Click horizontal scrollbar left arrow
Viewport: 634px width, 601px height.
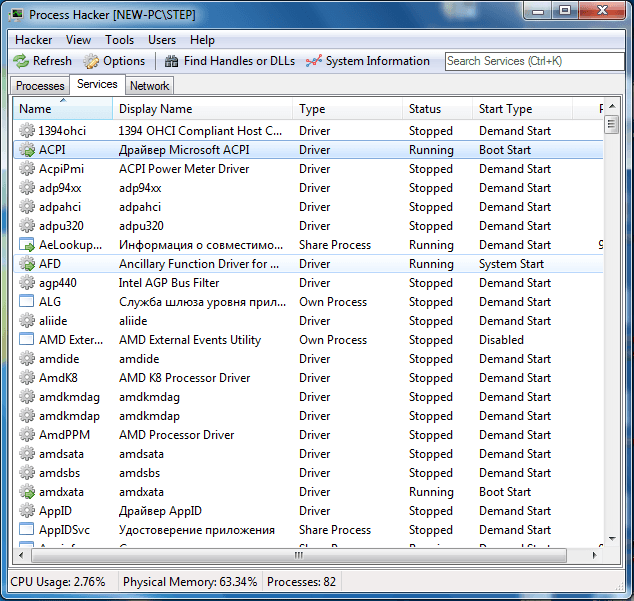point(21,555)
